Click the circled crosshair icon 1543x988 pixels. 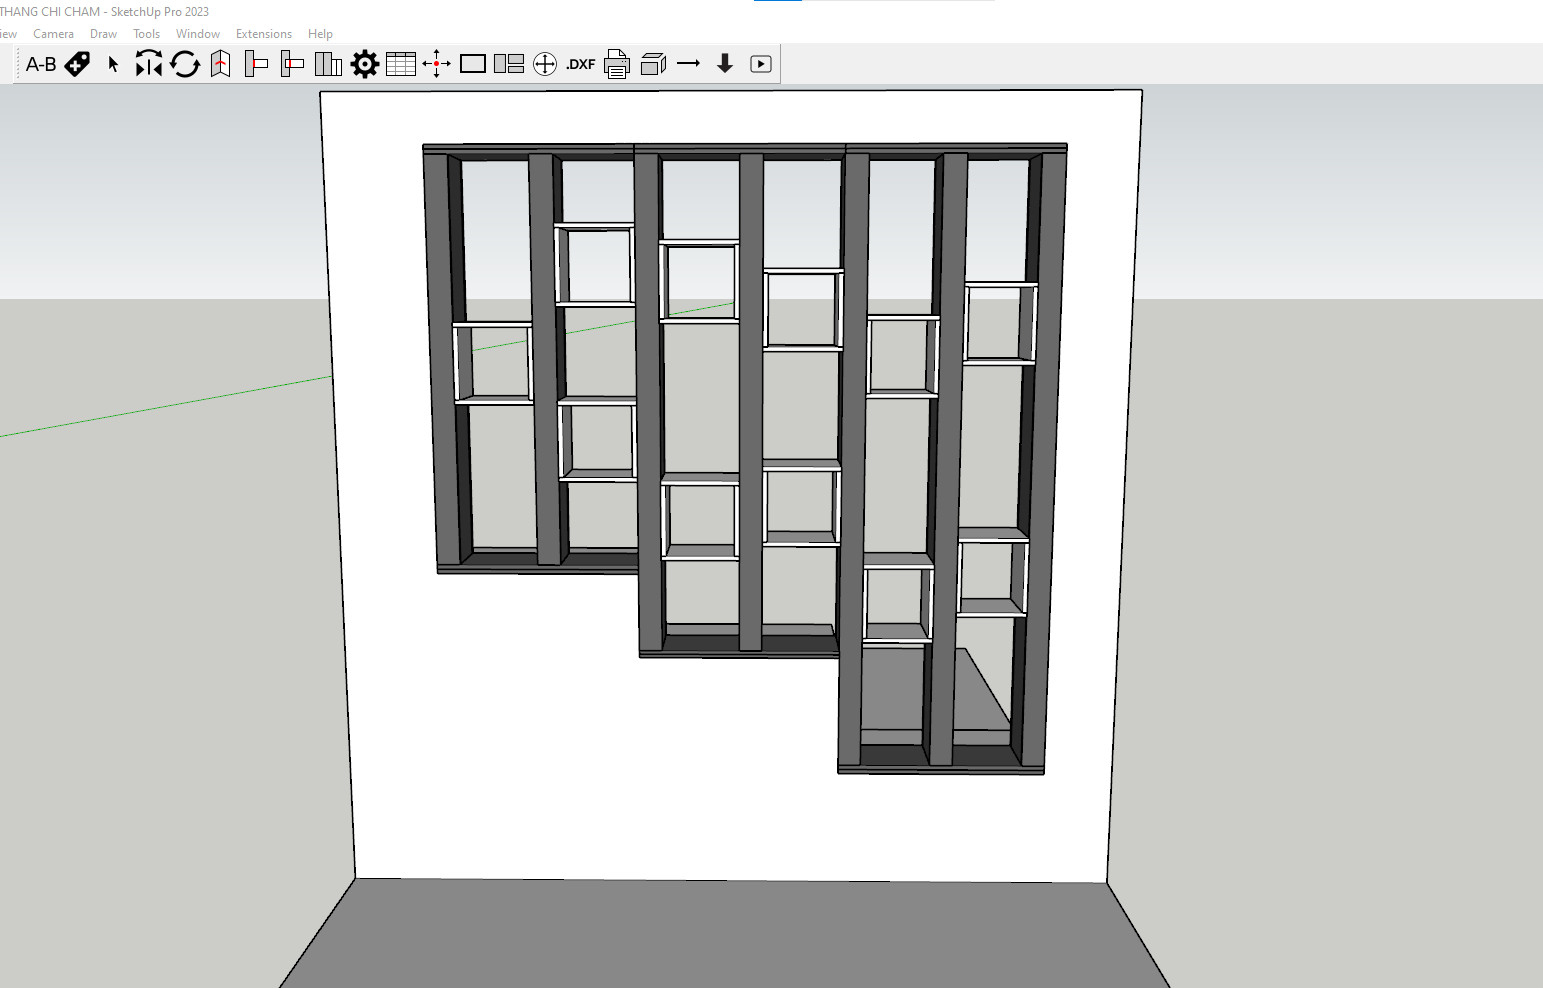(545, 64)
